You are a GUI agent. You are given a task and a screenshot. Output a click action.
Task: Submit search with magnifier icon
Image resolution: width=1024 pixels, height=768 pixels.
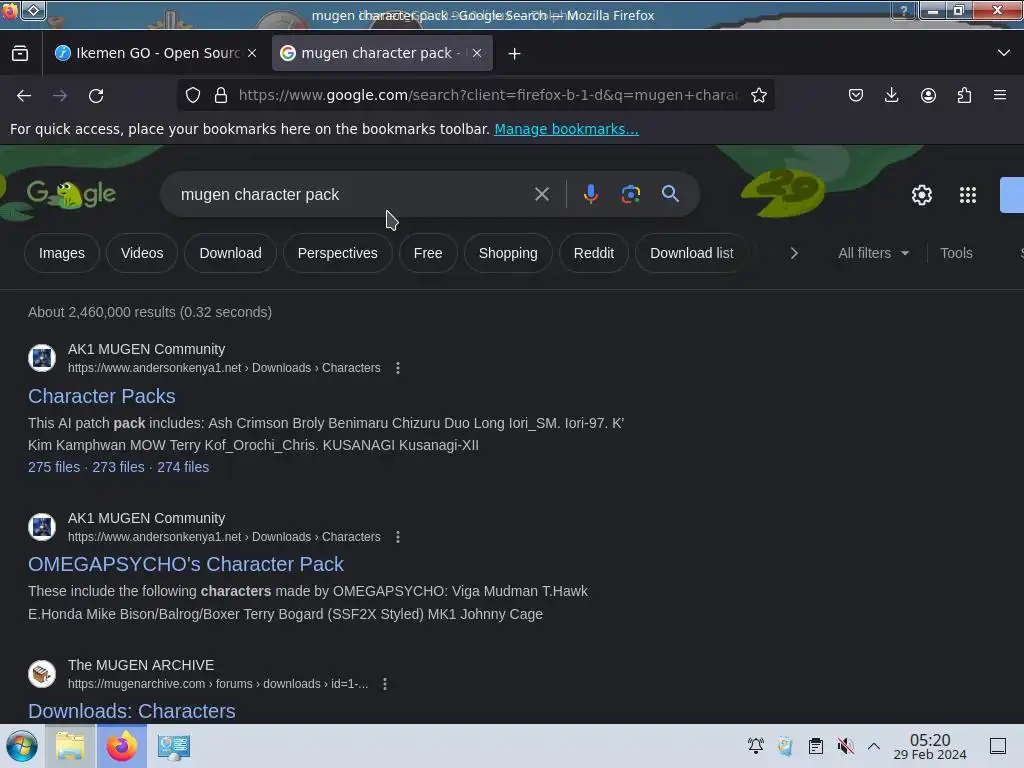click(670, 194)
